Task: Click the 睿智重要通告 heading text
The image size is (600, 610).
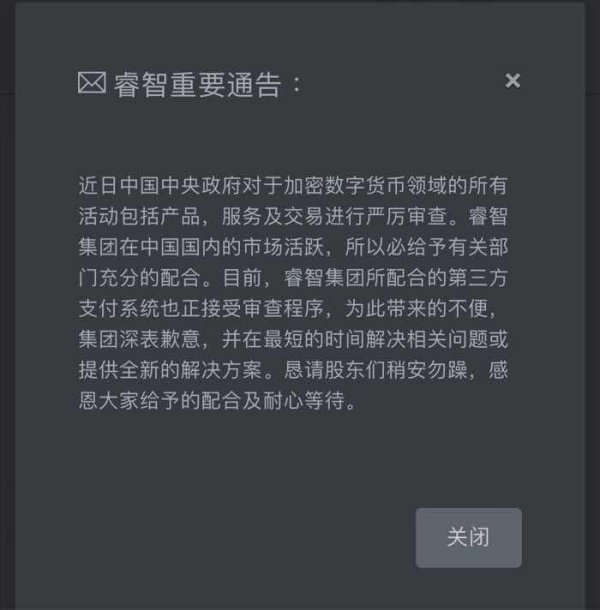Action: tap(197, 84)
